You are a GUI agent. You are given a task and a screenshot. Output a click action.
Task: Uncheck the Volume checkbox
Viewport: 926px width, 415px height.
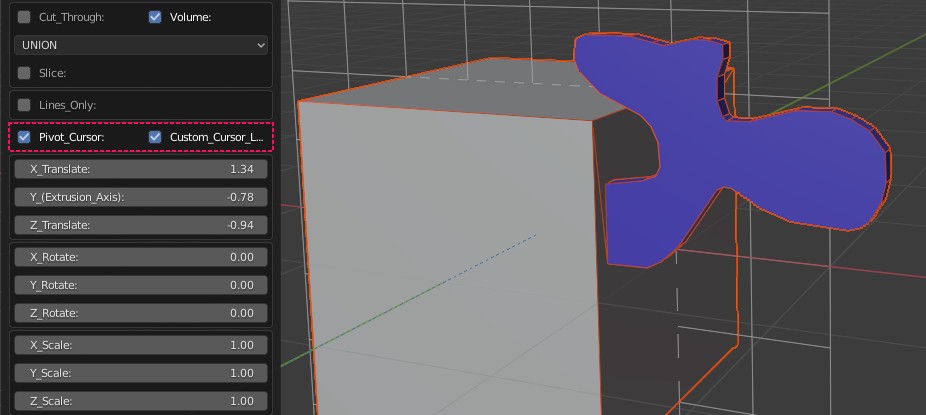155,17
